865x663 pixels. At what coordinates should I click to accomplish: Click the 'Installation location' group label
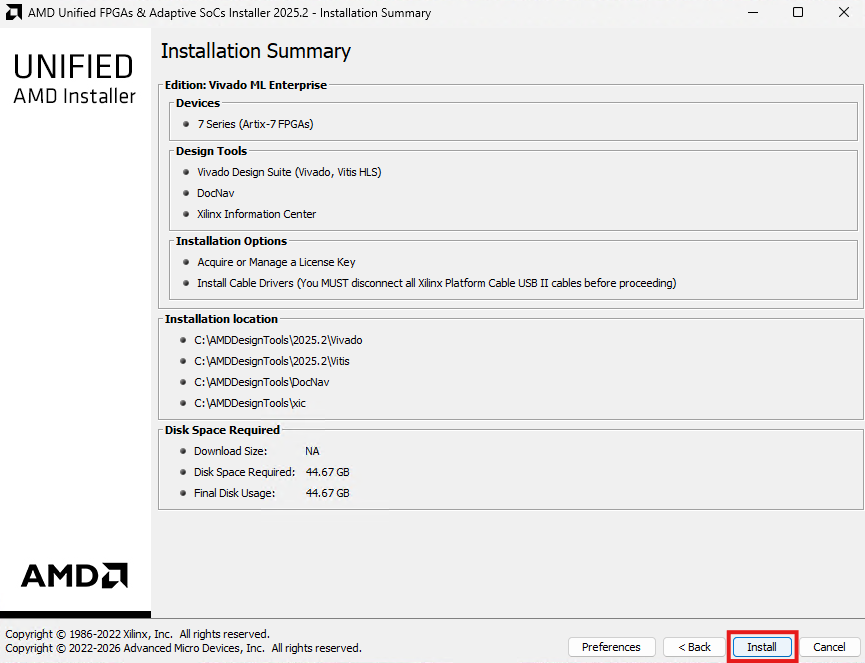click(221, 319)
